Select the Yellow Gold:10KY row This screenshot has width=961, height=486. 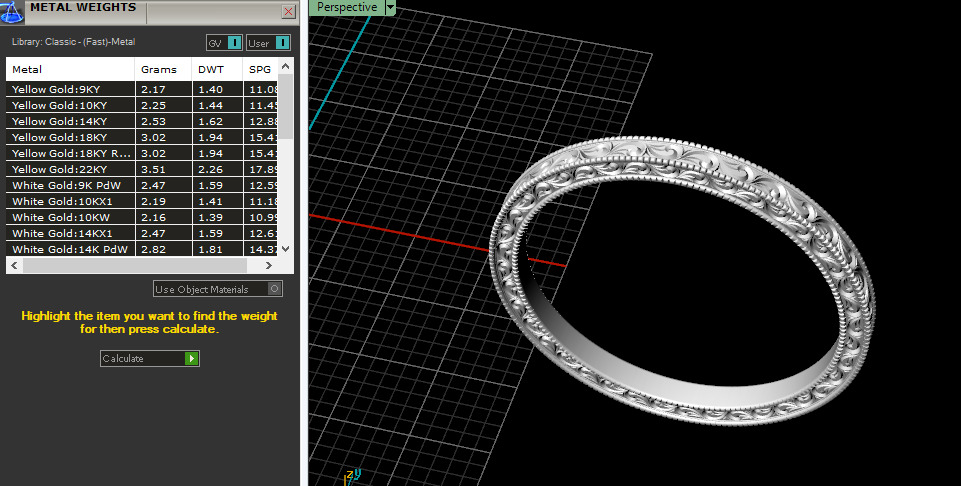tap(142, 105)
